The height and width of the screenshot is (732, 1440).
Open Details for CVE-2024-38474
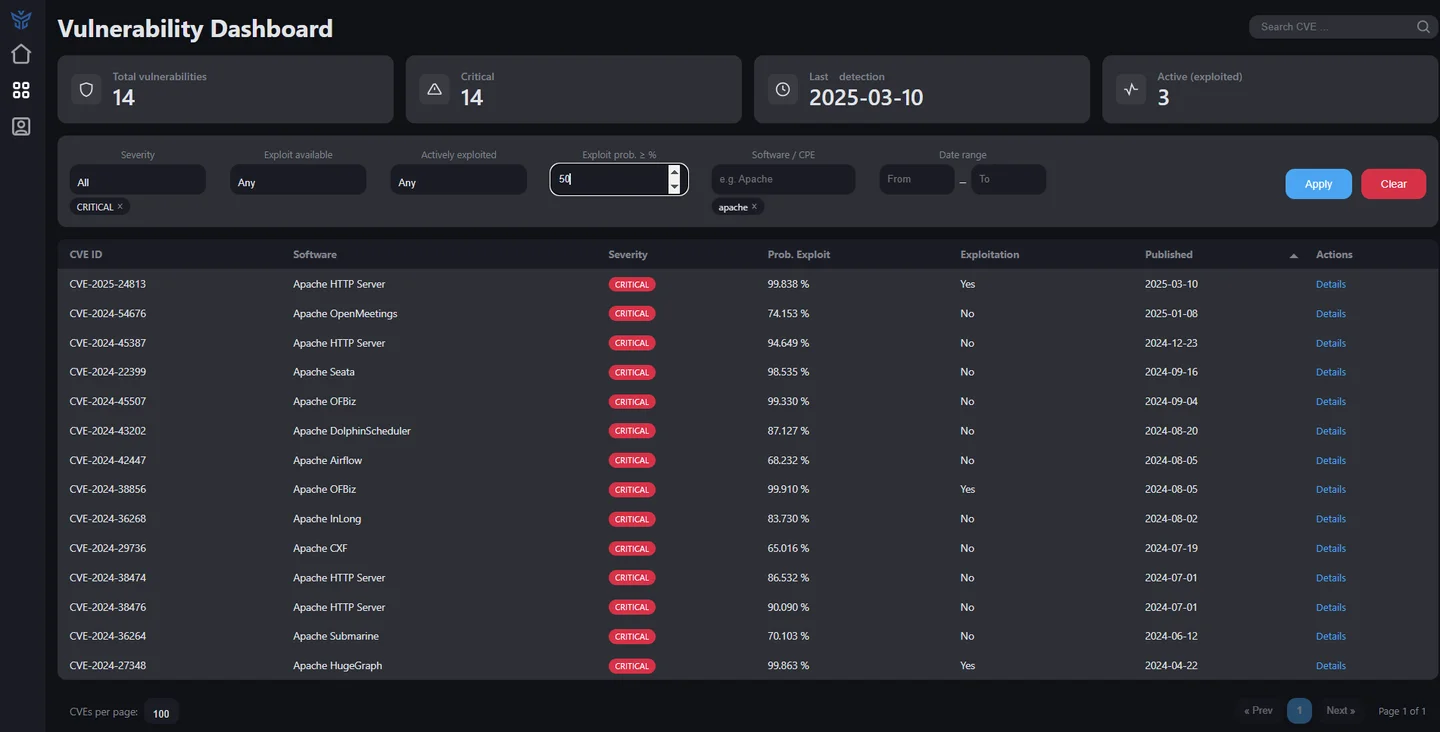pos(1331,578)
